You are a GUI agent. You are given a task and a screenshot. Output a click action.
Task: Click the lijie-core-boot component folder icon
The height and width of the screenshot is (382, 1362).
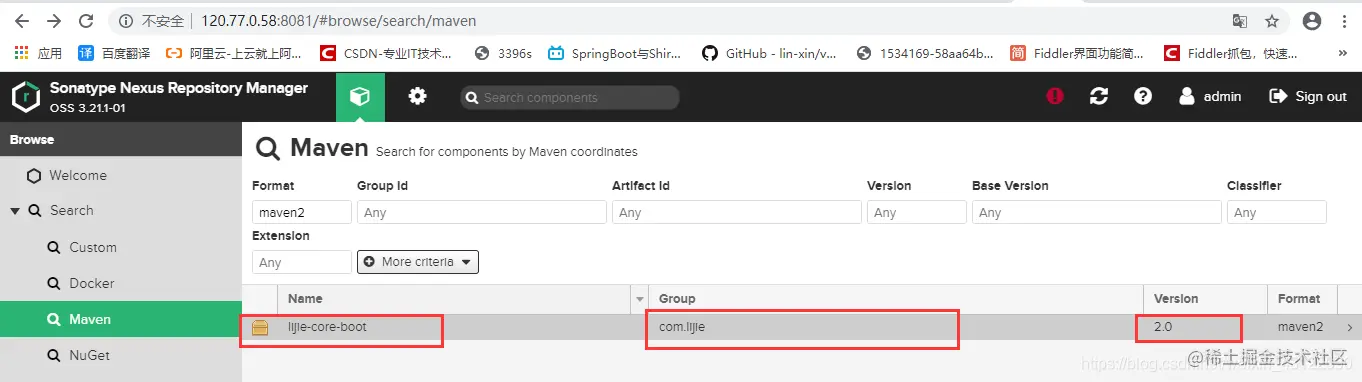(260, 327)
